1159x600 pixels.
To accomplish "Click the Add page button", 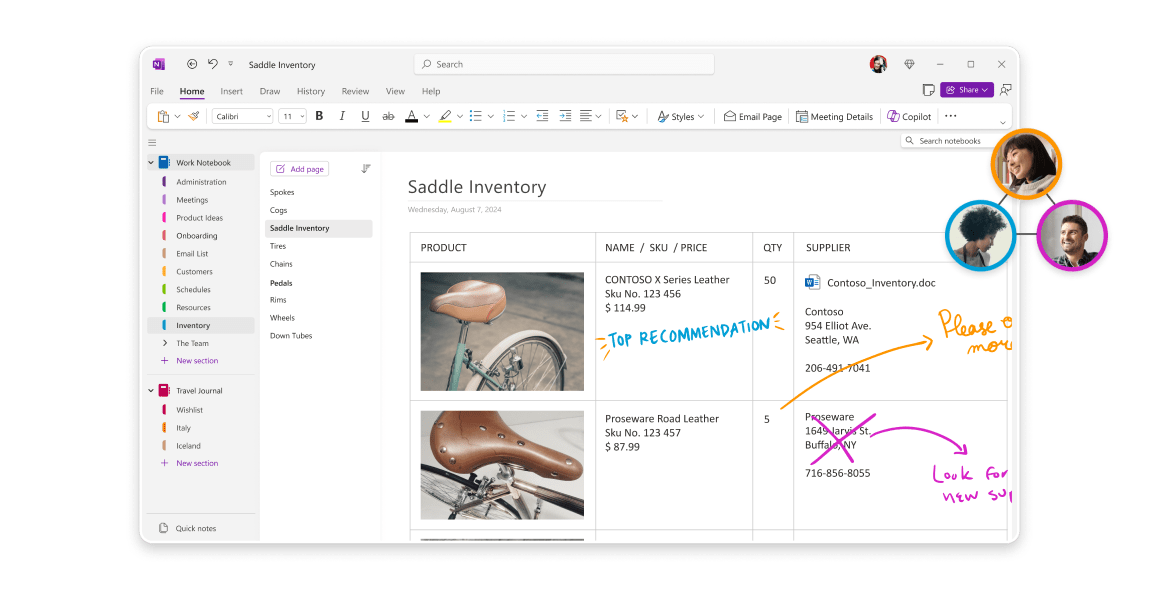I will point(299,168).
